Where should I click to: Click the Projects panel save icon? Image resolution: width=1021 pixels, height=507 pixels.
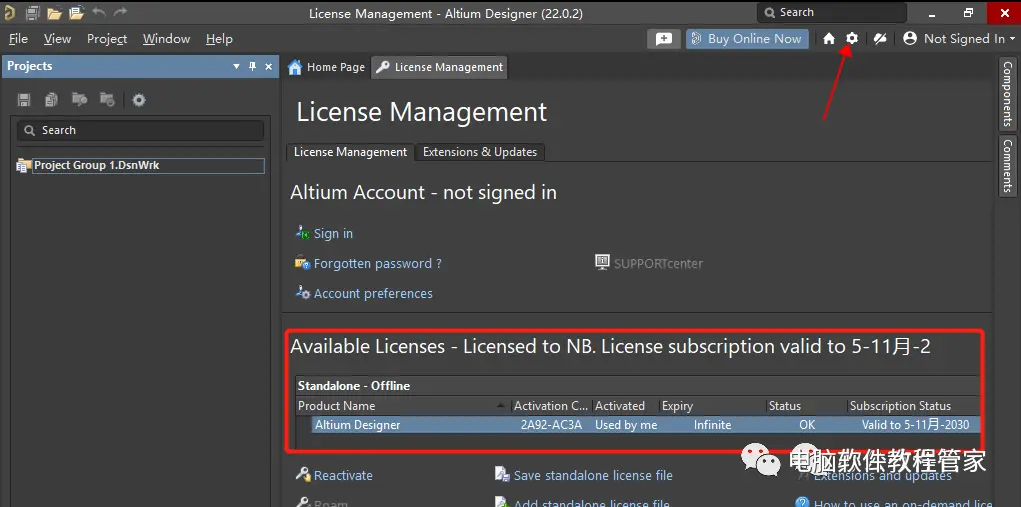(24, 100)
